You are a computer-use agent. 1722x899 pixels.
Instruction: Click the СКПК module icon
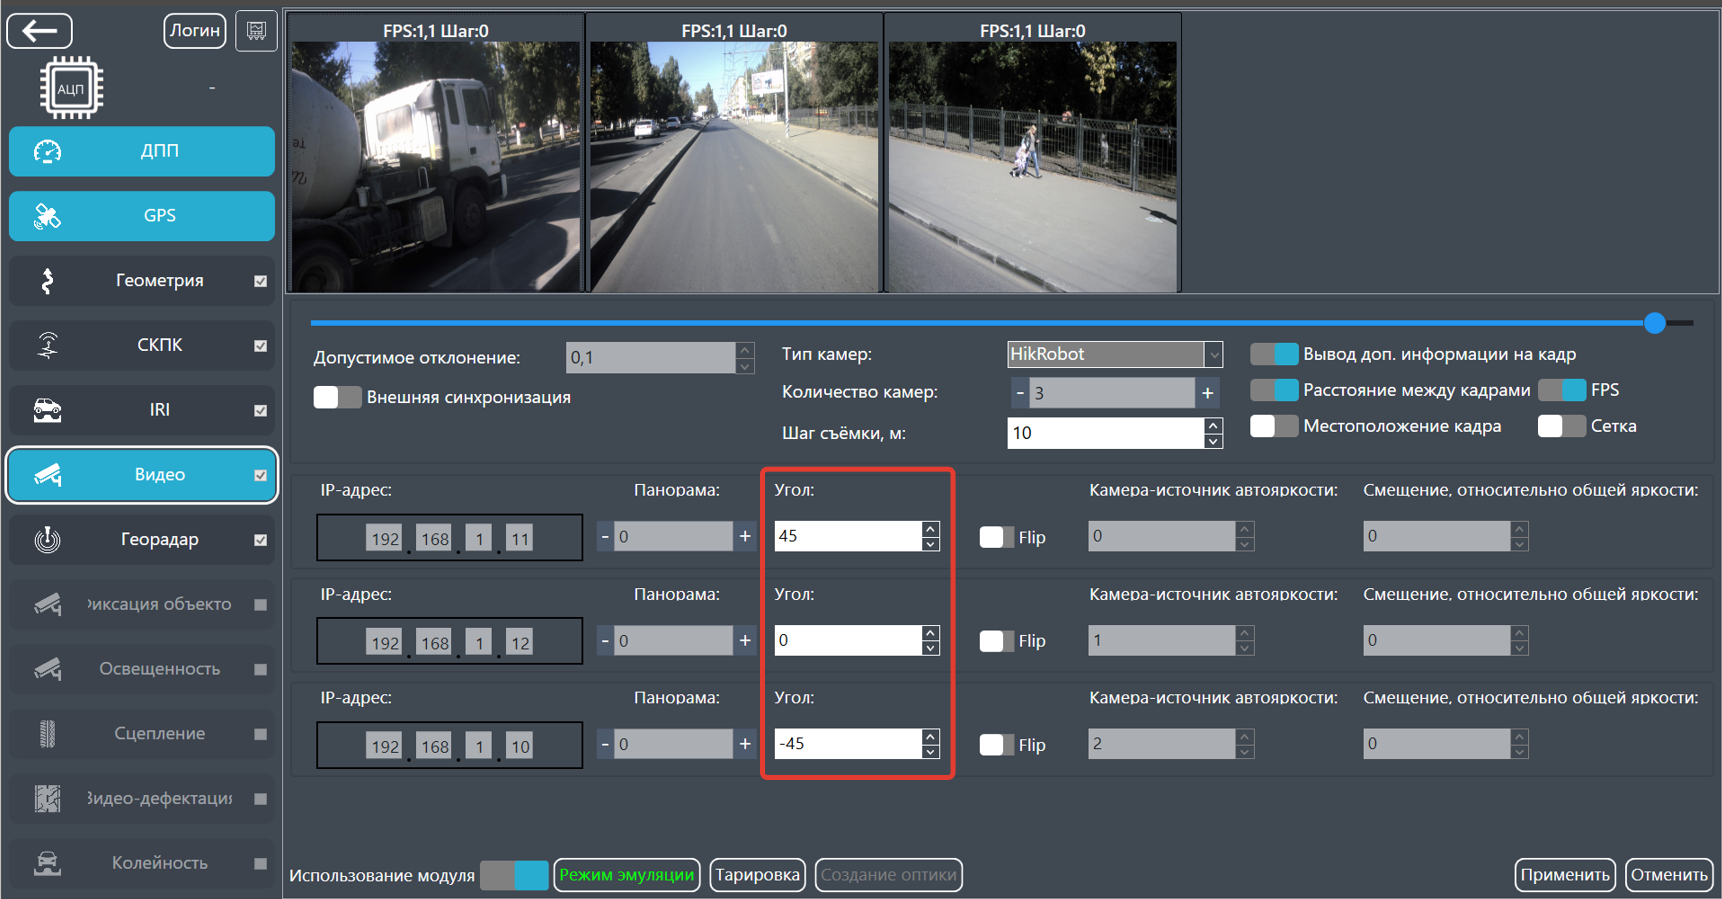pyautogui.click(x=47, y=345)
